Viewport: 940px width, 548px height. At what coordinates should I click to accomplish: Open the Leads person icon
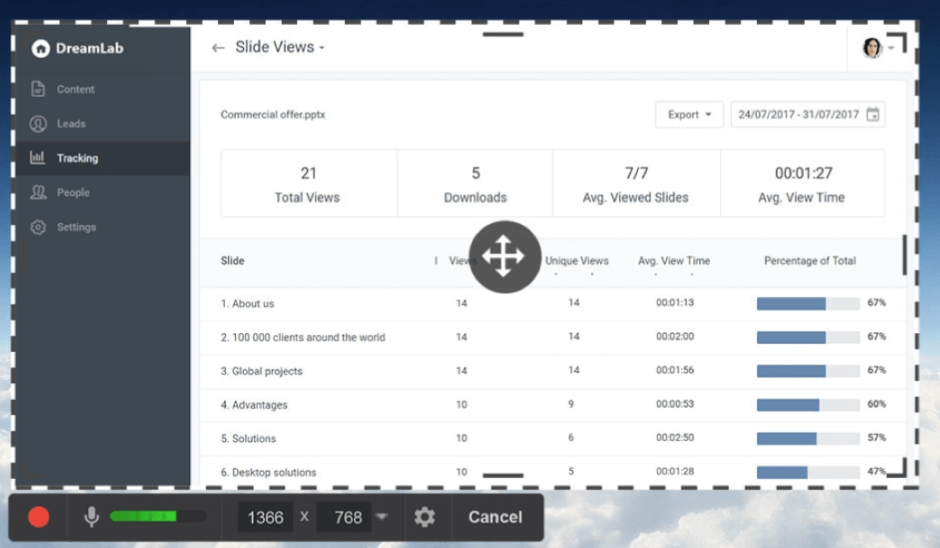[x=38, y=124]
